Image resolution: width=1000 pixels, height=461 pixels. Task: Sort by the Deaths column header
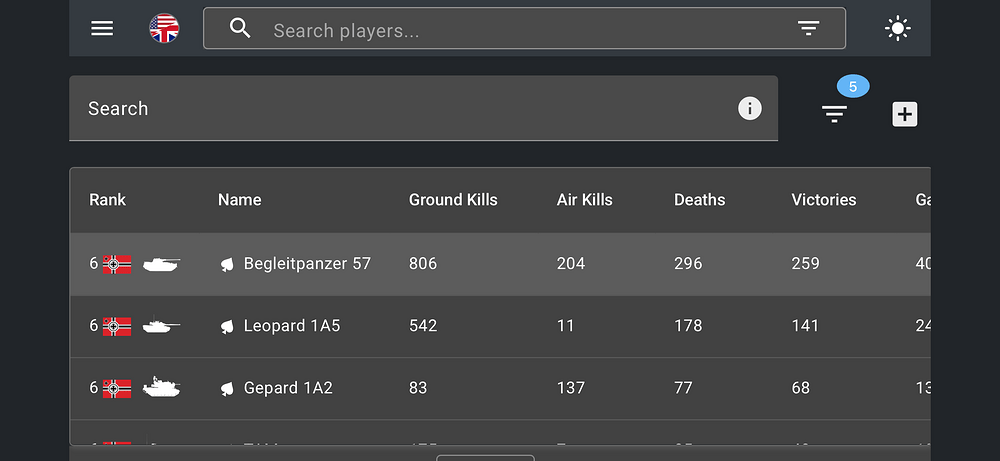click(x=699, y=200)
